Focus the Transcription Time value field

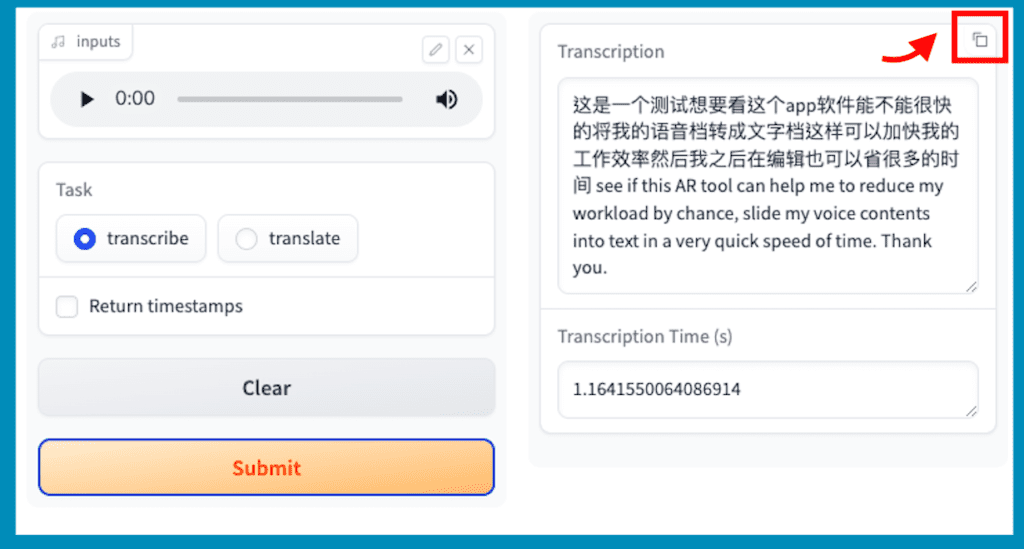coord(767,389)
